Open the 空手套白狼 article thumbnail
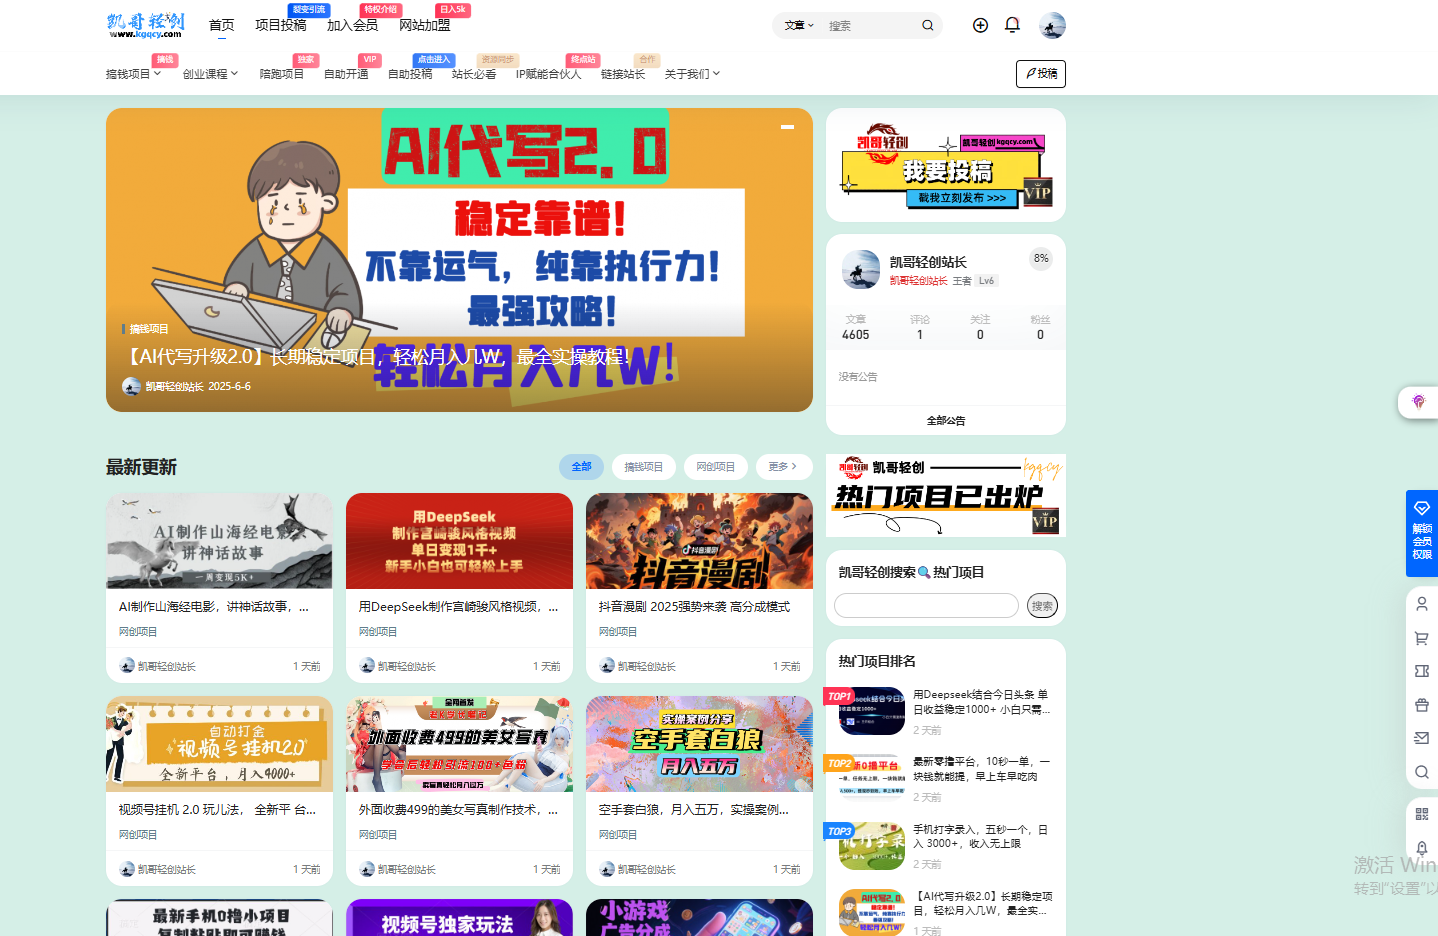This screenshot has height=936, width=1438. pyautogui.click(x=699, y=744)
